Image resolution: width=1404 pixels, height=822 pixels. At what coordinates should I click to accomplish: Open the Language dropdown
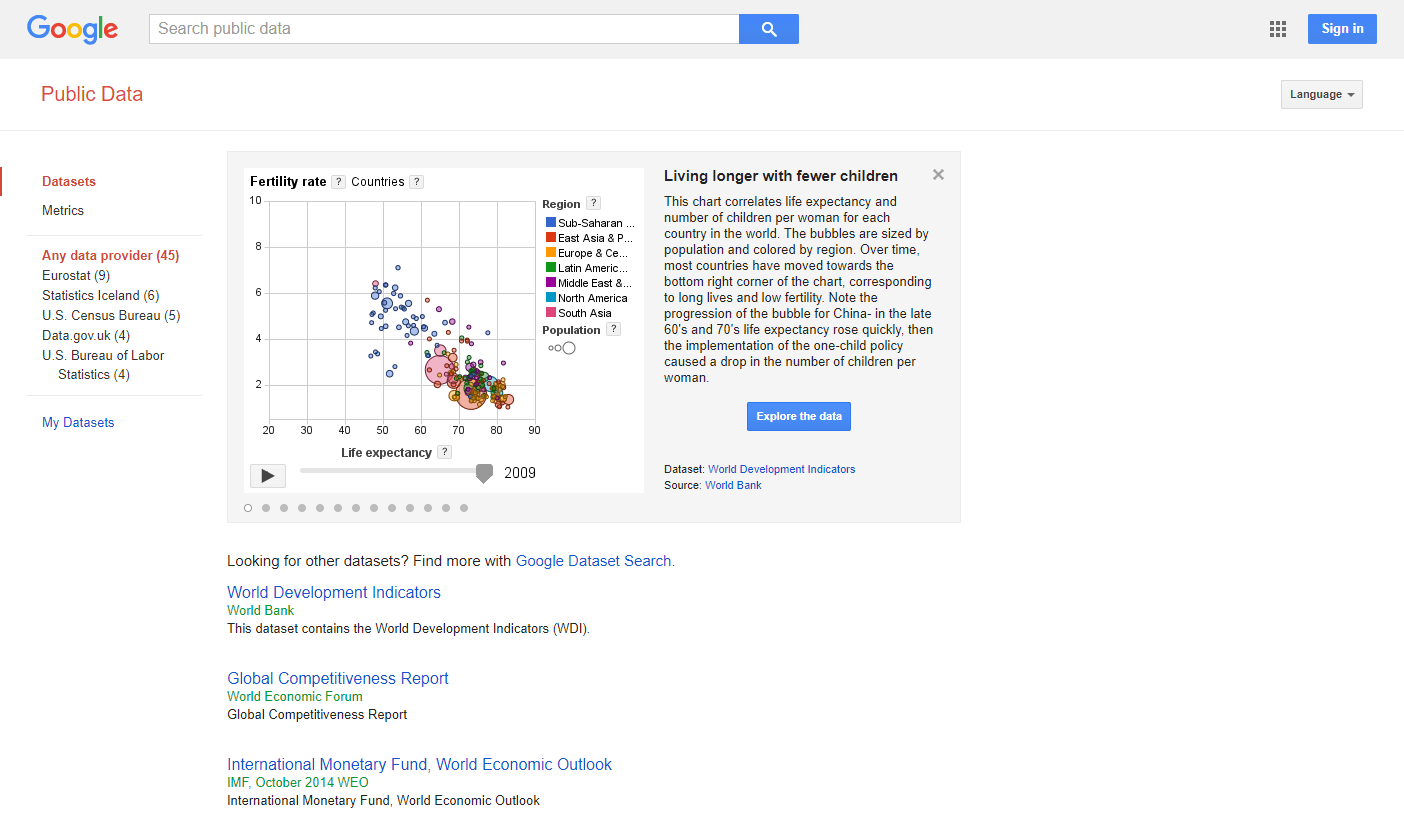tap(1321, 94)
